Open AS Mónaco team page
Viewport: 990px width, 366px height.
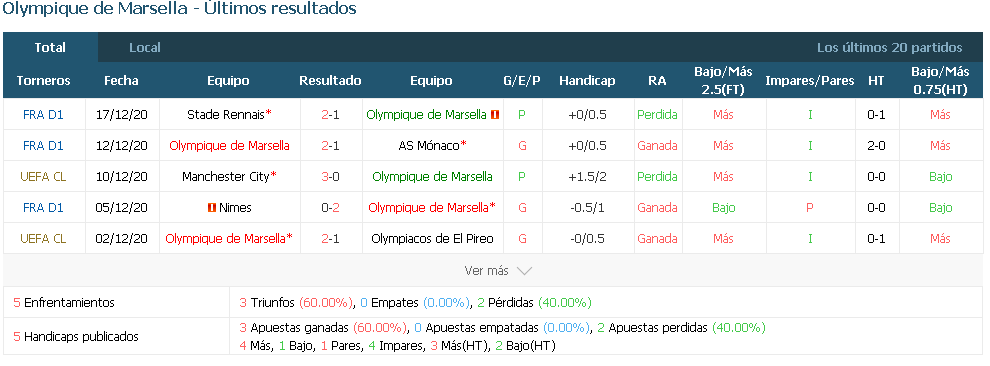tap(429, 146)
